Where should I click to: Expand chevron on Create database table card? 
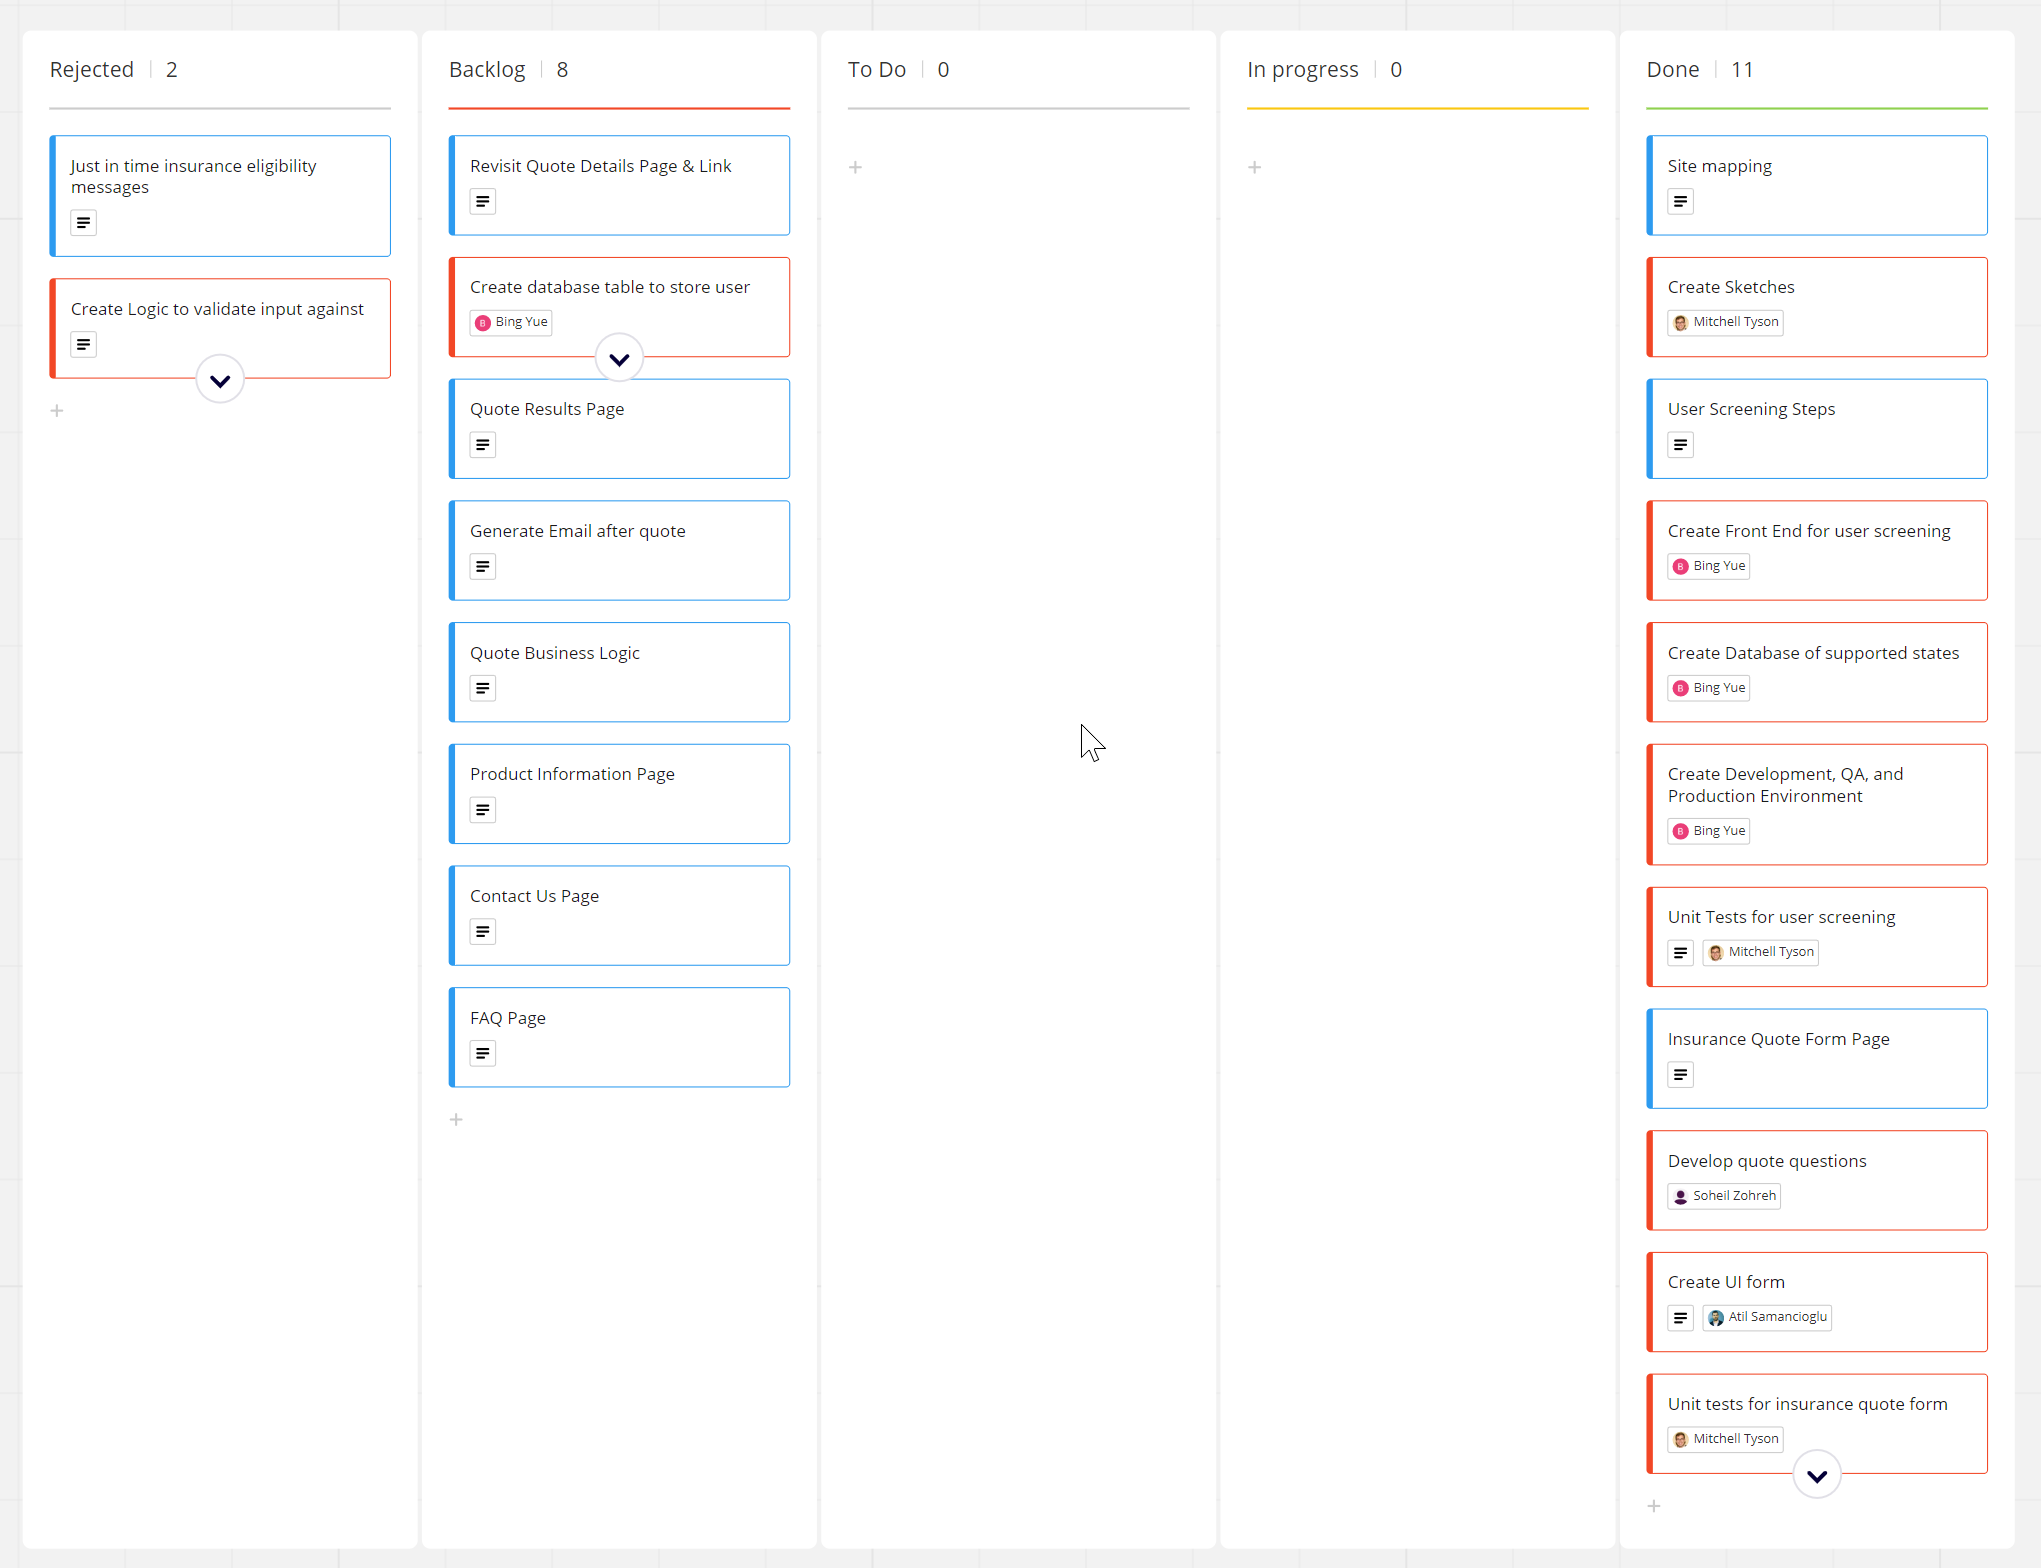(619, 359)
